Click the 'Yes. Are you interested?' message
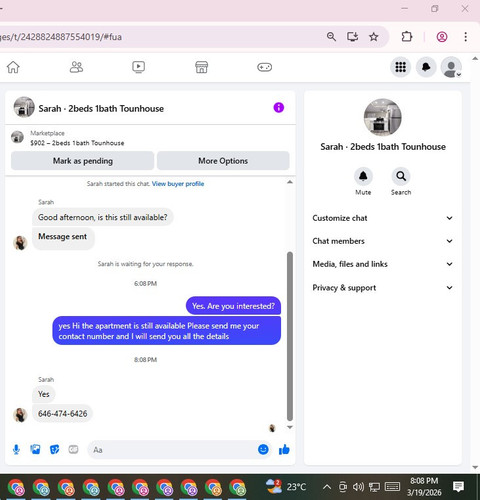This screenshot has height=500, width=480. point(233,306)
